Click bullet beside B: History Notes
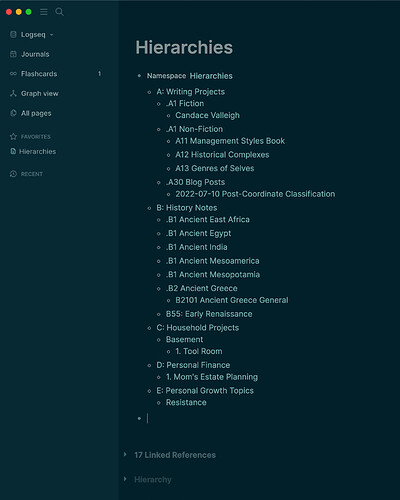400x500 pixels. [x=149, y=208]
